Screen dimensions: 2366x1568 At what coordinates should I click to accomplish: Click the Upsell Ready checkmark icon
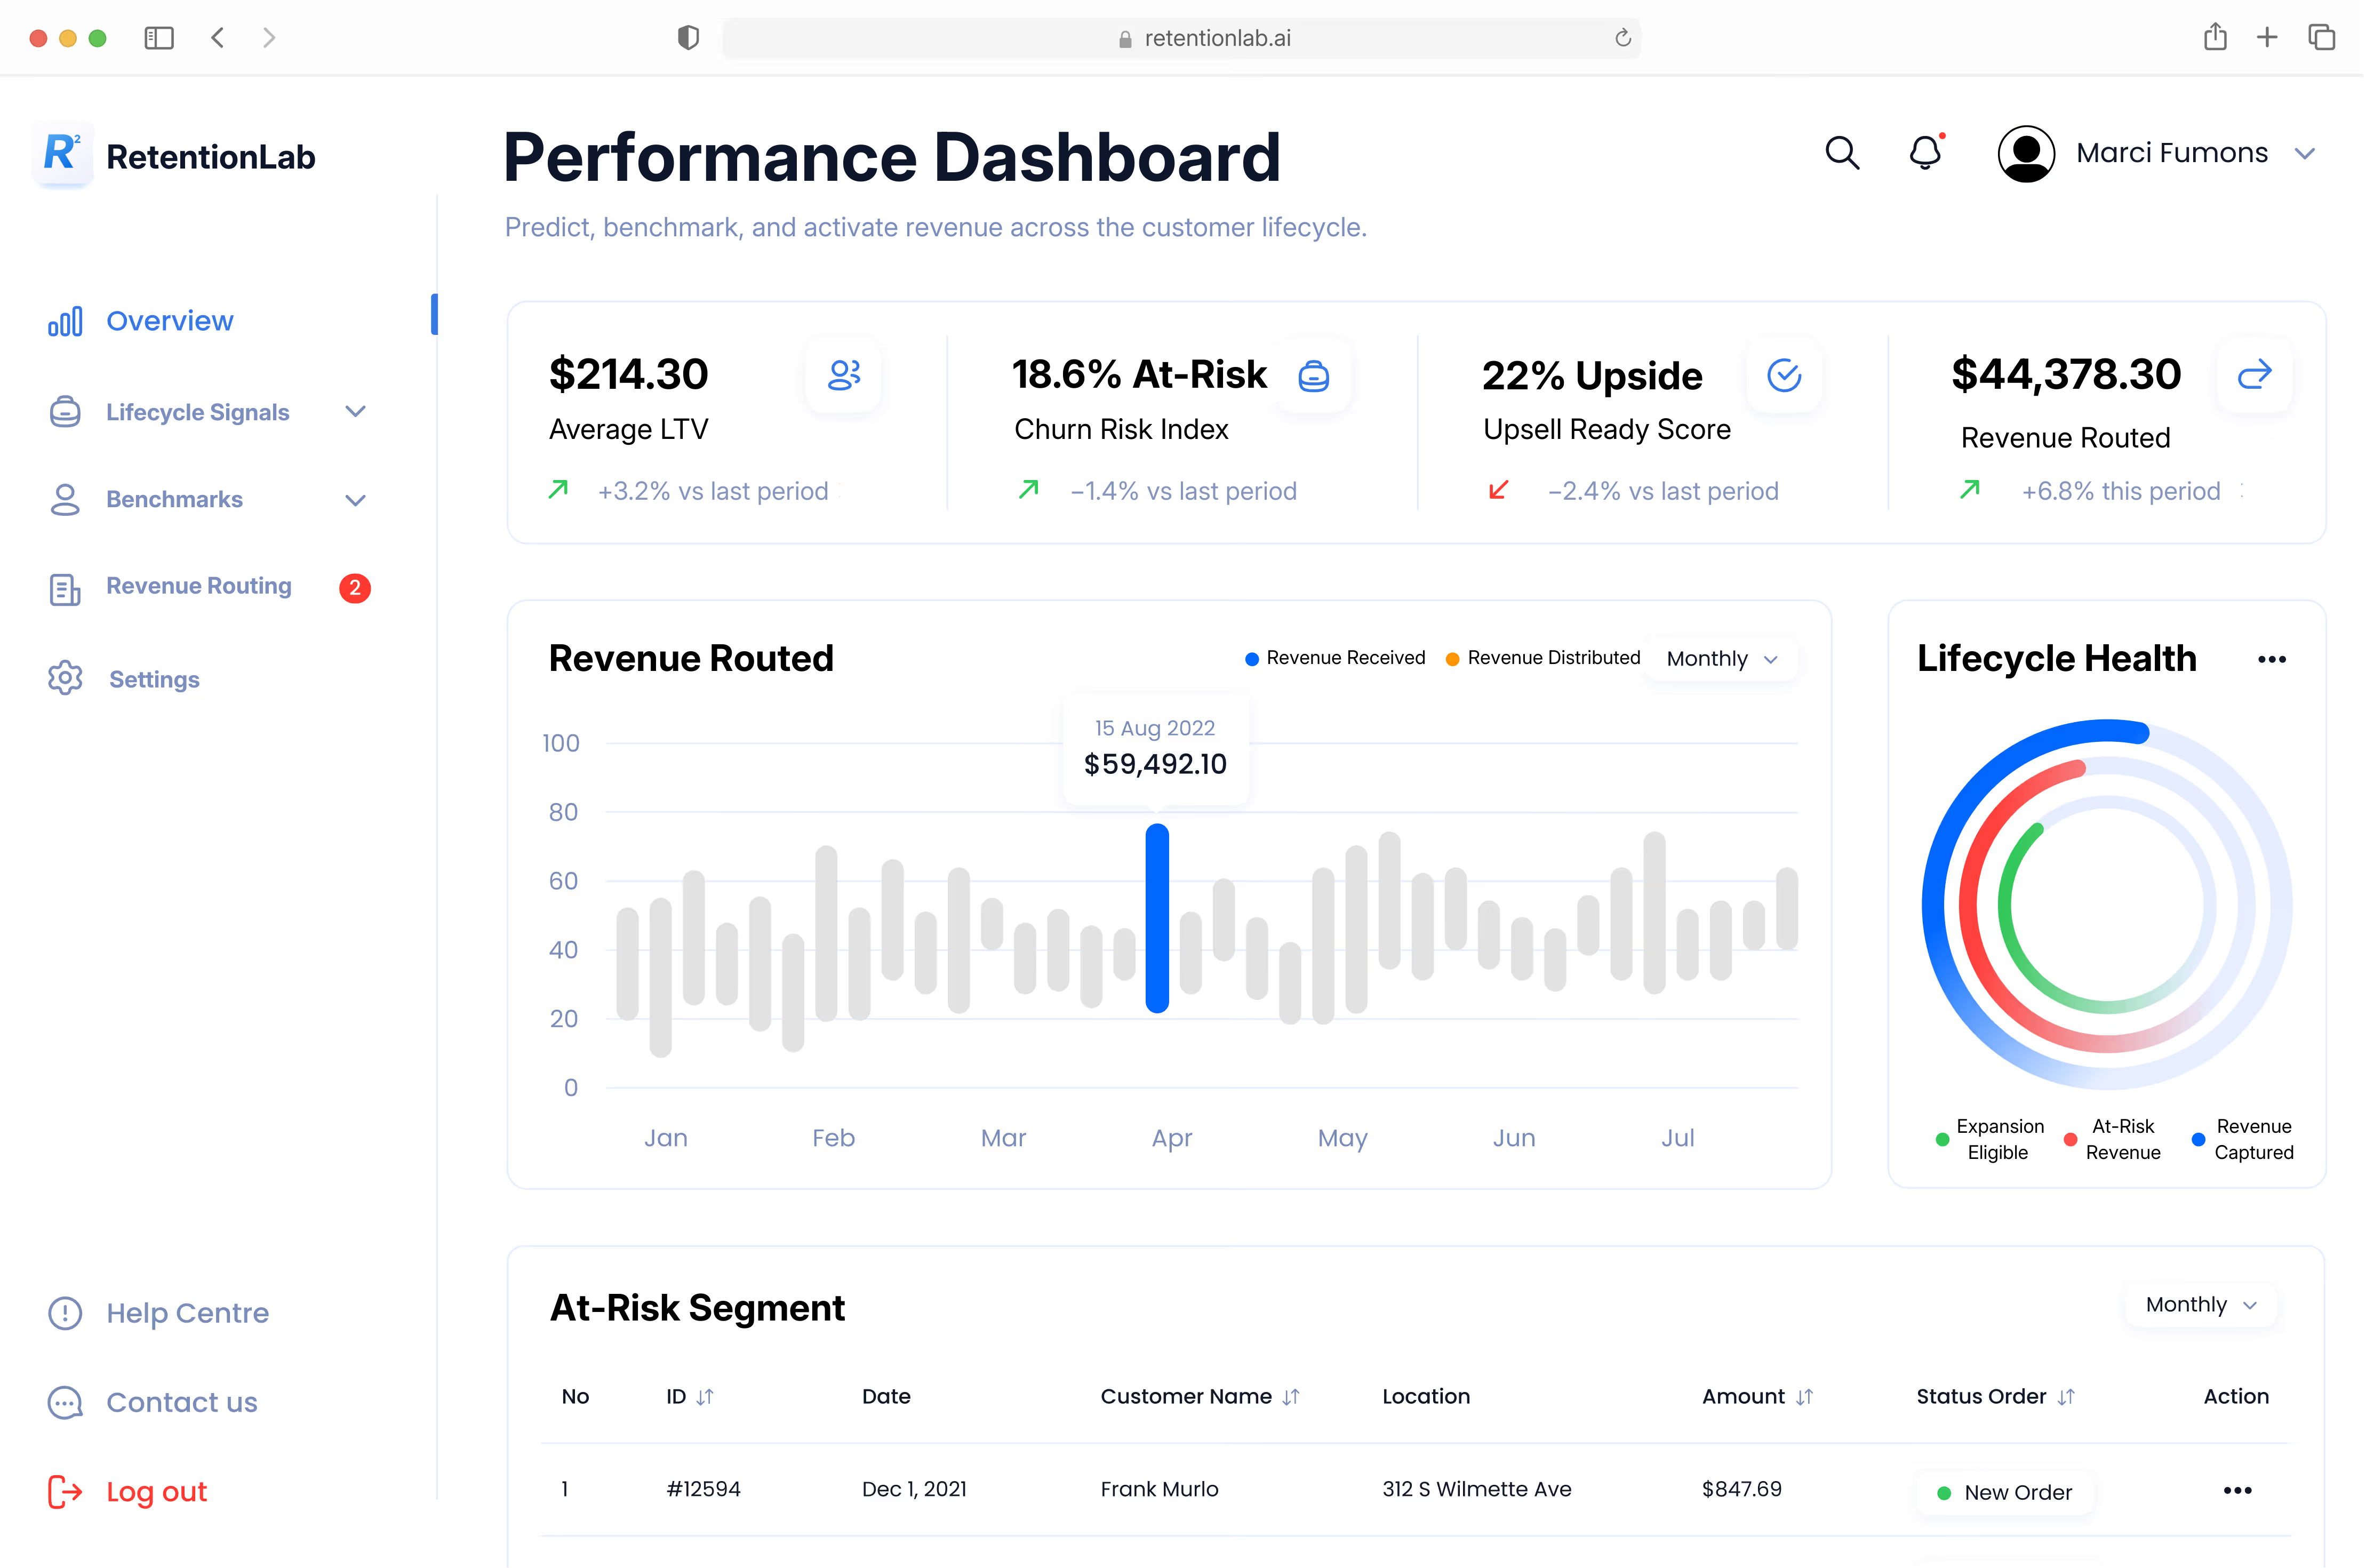click(1784, 376)
